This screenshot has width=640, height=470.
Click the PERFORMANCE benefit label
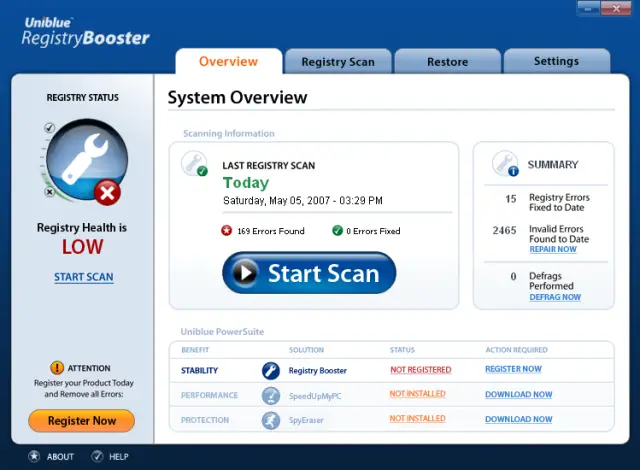click(x=209, y=395)
